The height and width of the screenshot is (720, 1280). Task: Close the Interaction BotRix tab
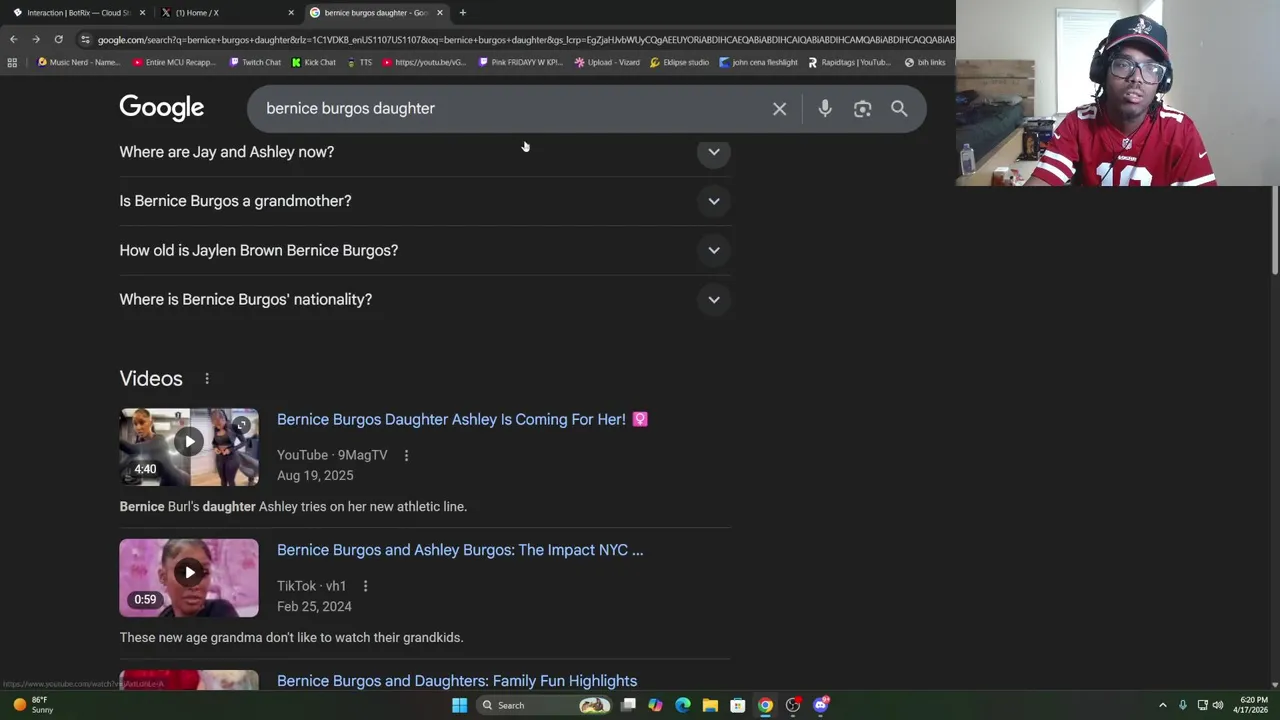click(142, 12)
